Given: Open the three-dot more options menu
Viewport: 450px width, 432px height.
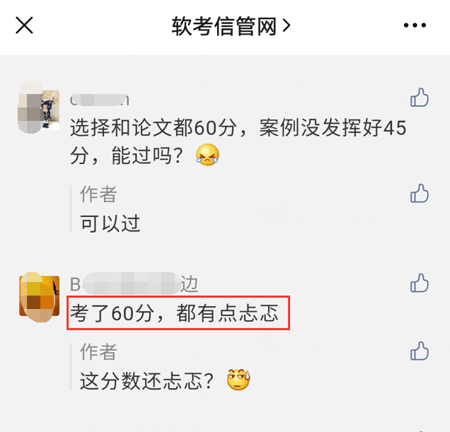Looking at the screenshot, I should pos(415,25).
